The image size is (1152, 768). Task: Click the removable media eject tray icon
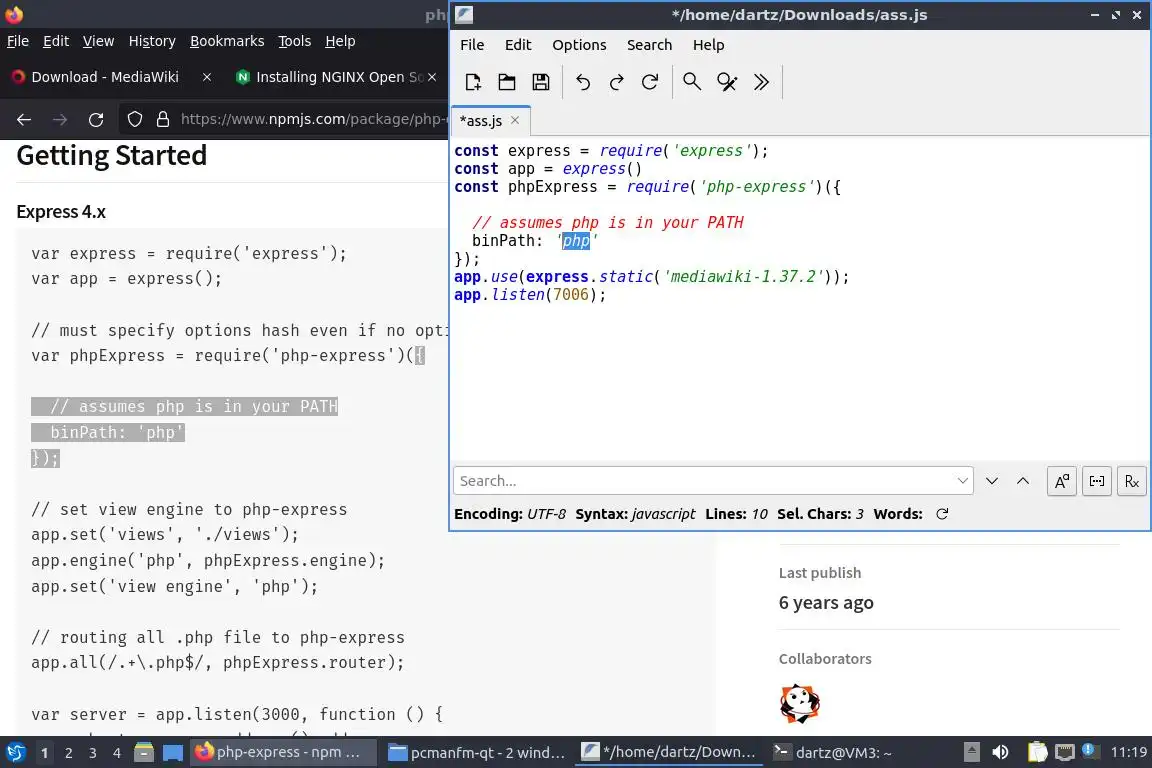[x=971, y=752]
